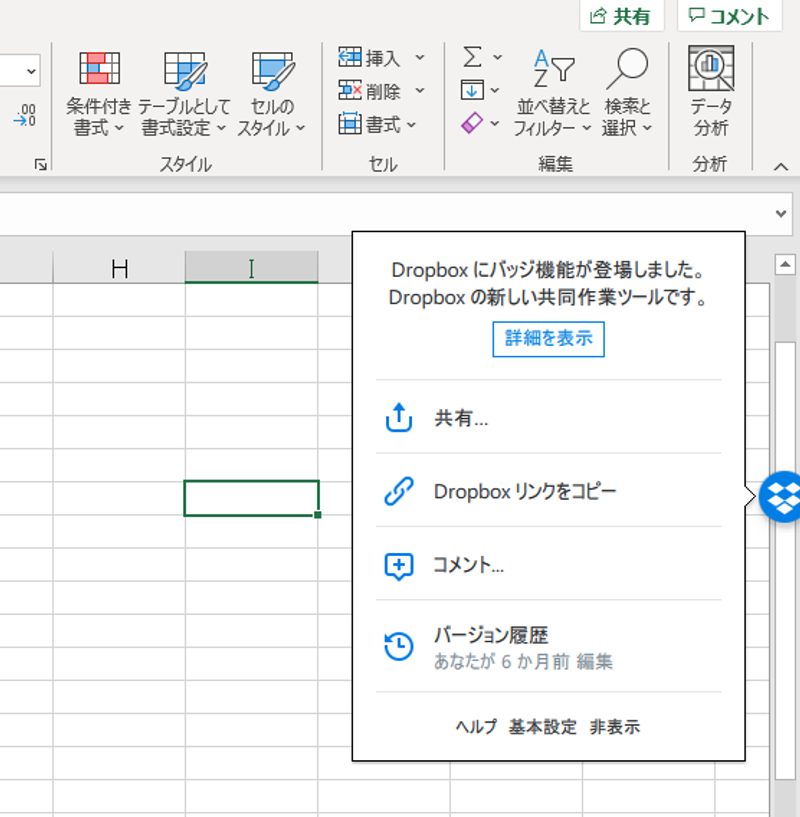Click the selected cell in column I

[251, 498]
